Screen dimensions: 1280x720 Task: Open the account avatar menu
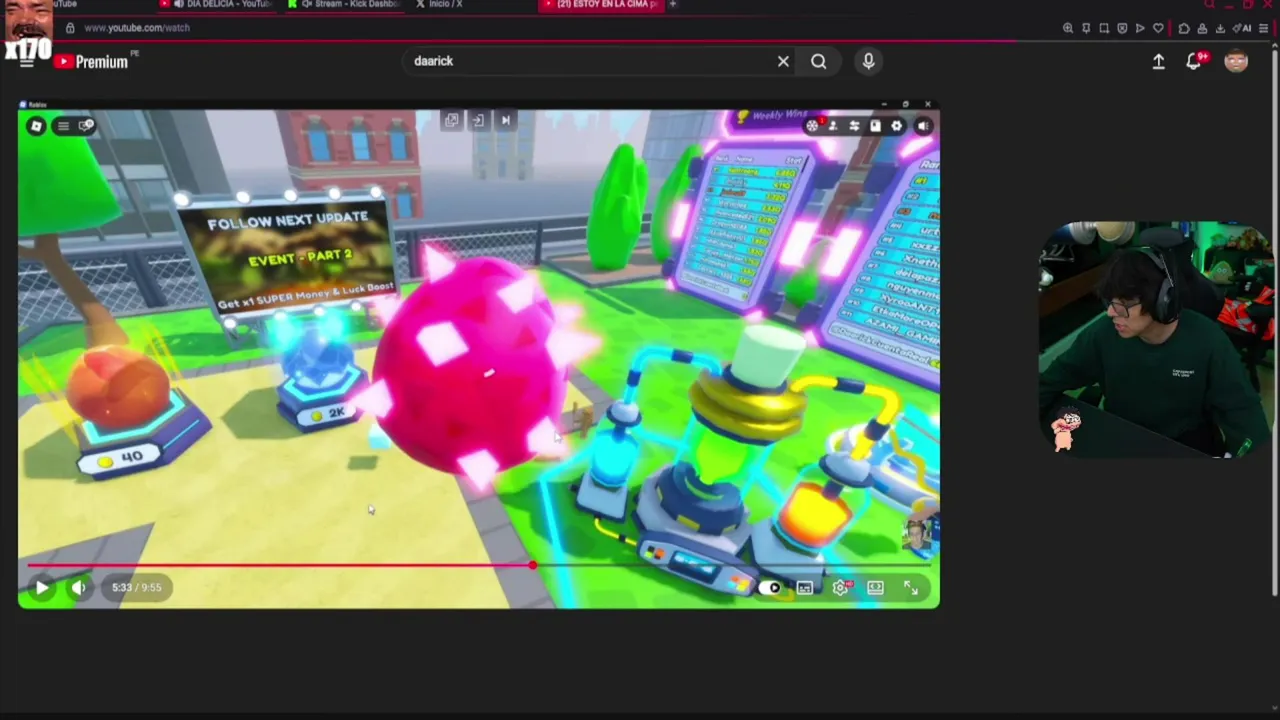click(1236, 61)
